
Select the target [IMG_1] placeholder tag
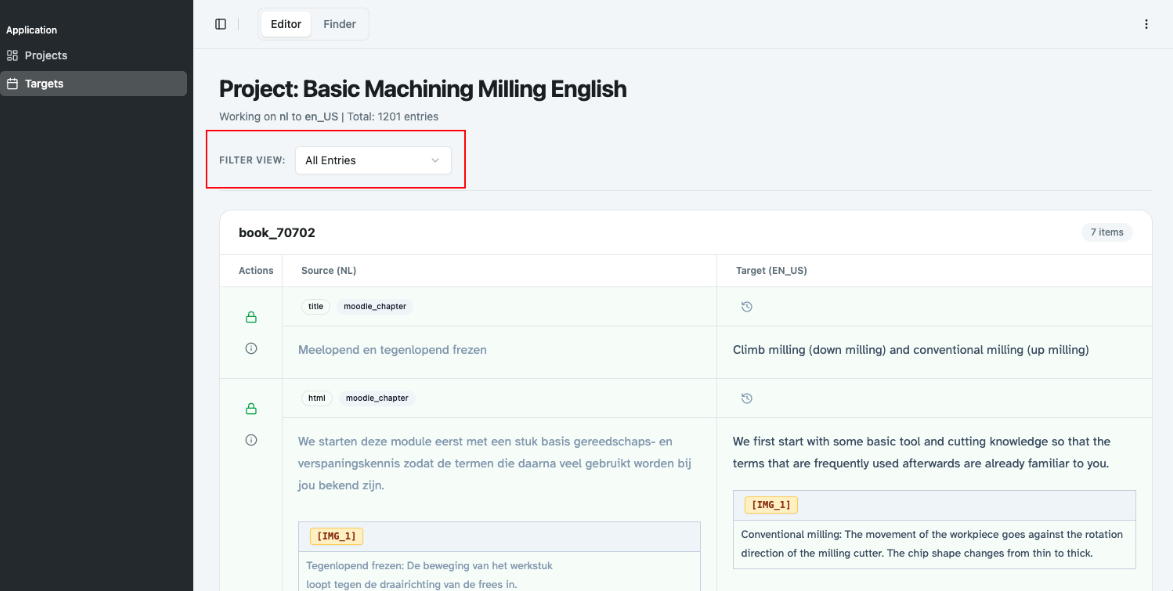click(771, 505)
